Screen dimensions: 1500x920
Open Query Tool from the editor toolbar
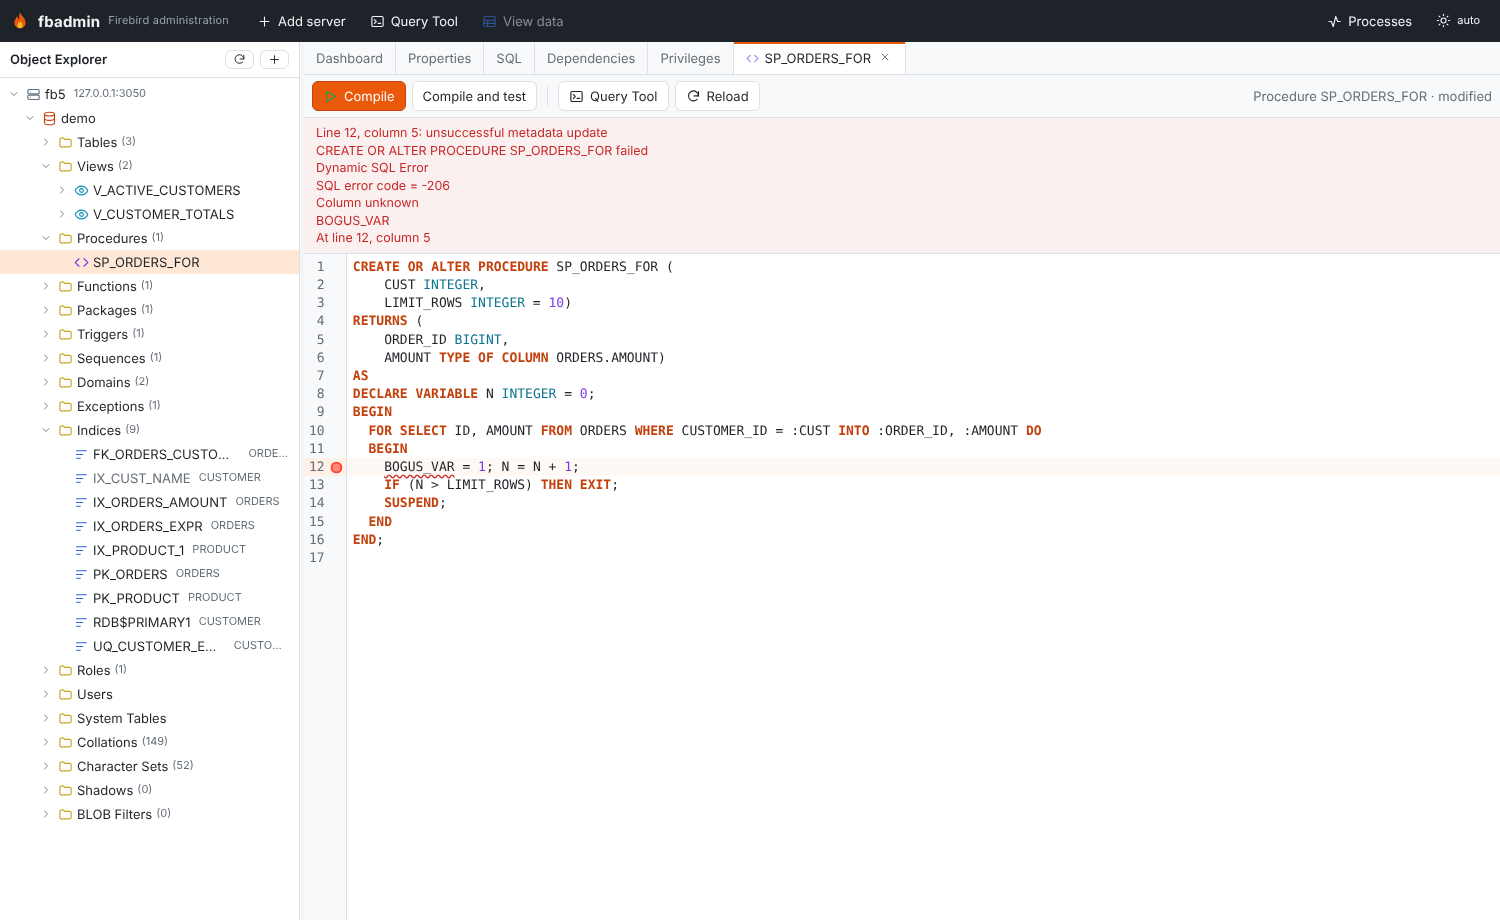pyautogui.click(x=613, y=96)
